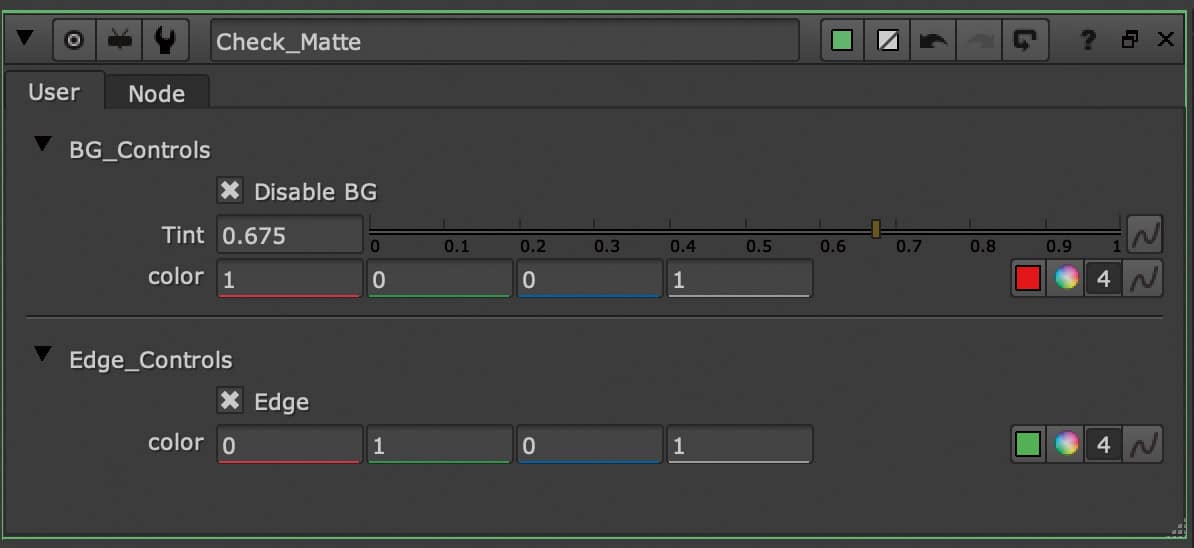
Task: Click Edge color red channel field
Action: coord(289,444)
